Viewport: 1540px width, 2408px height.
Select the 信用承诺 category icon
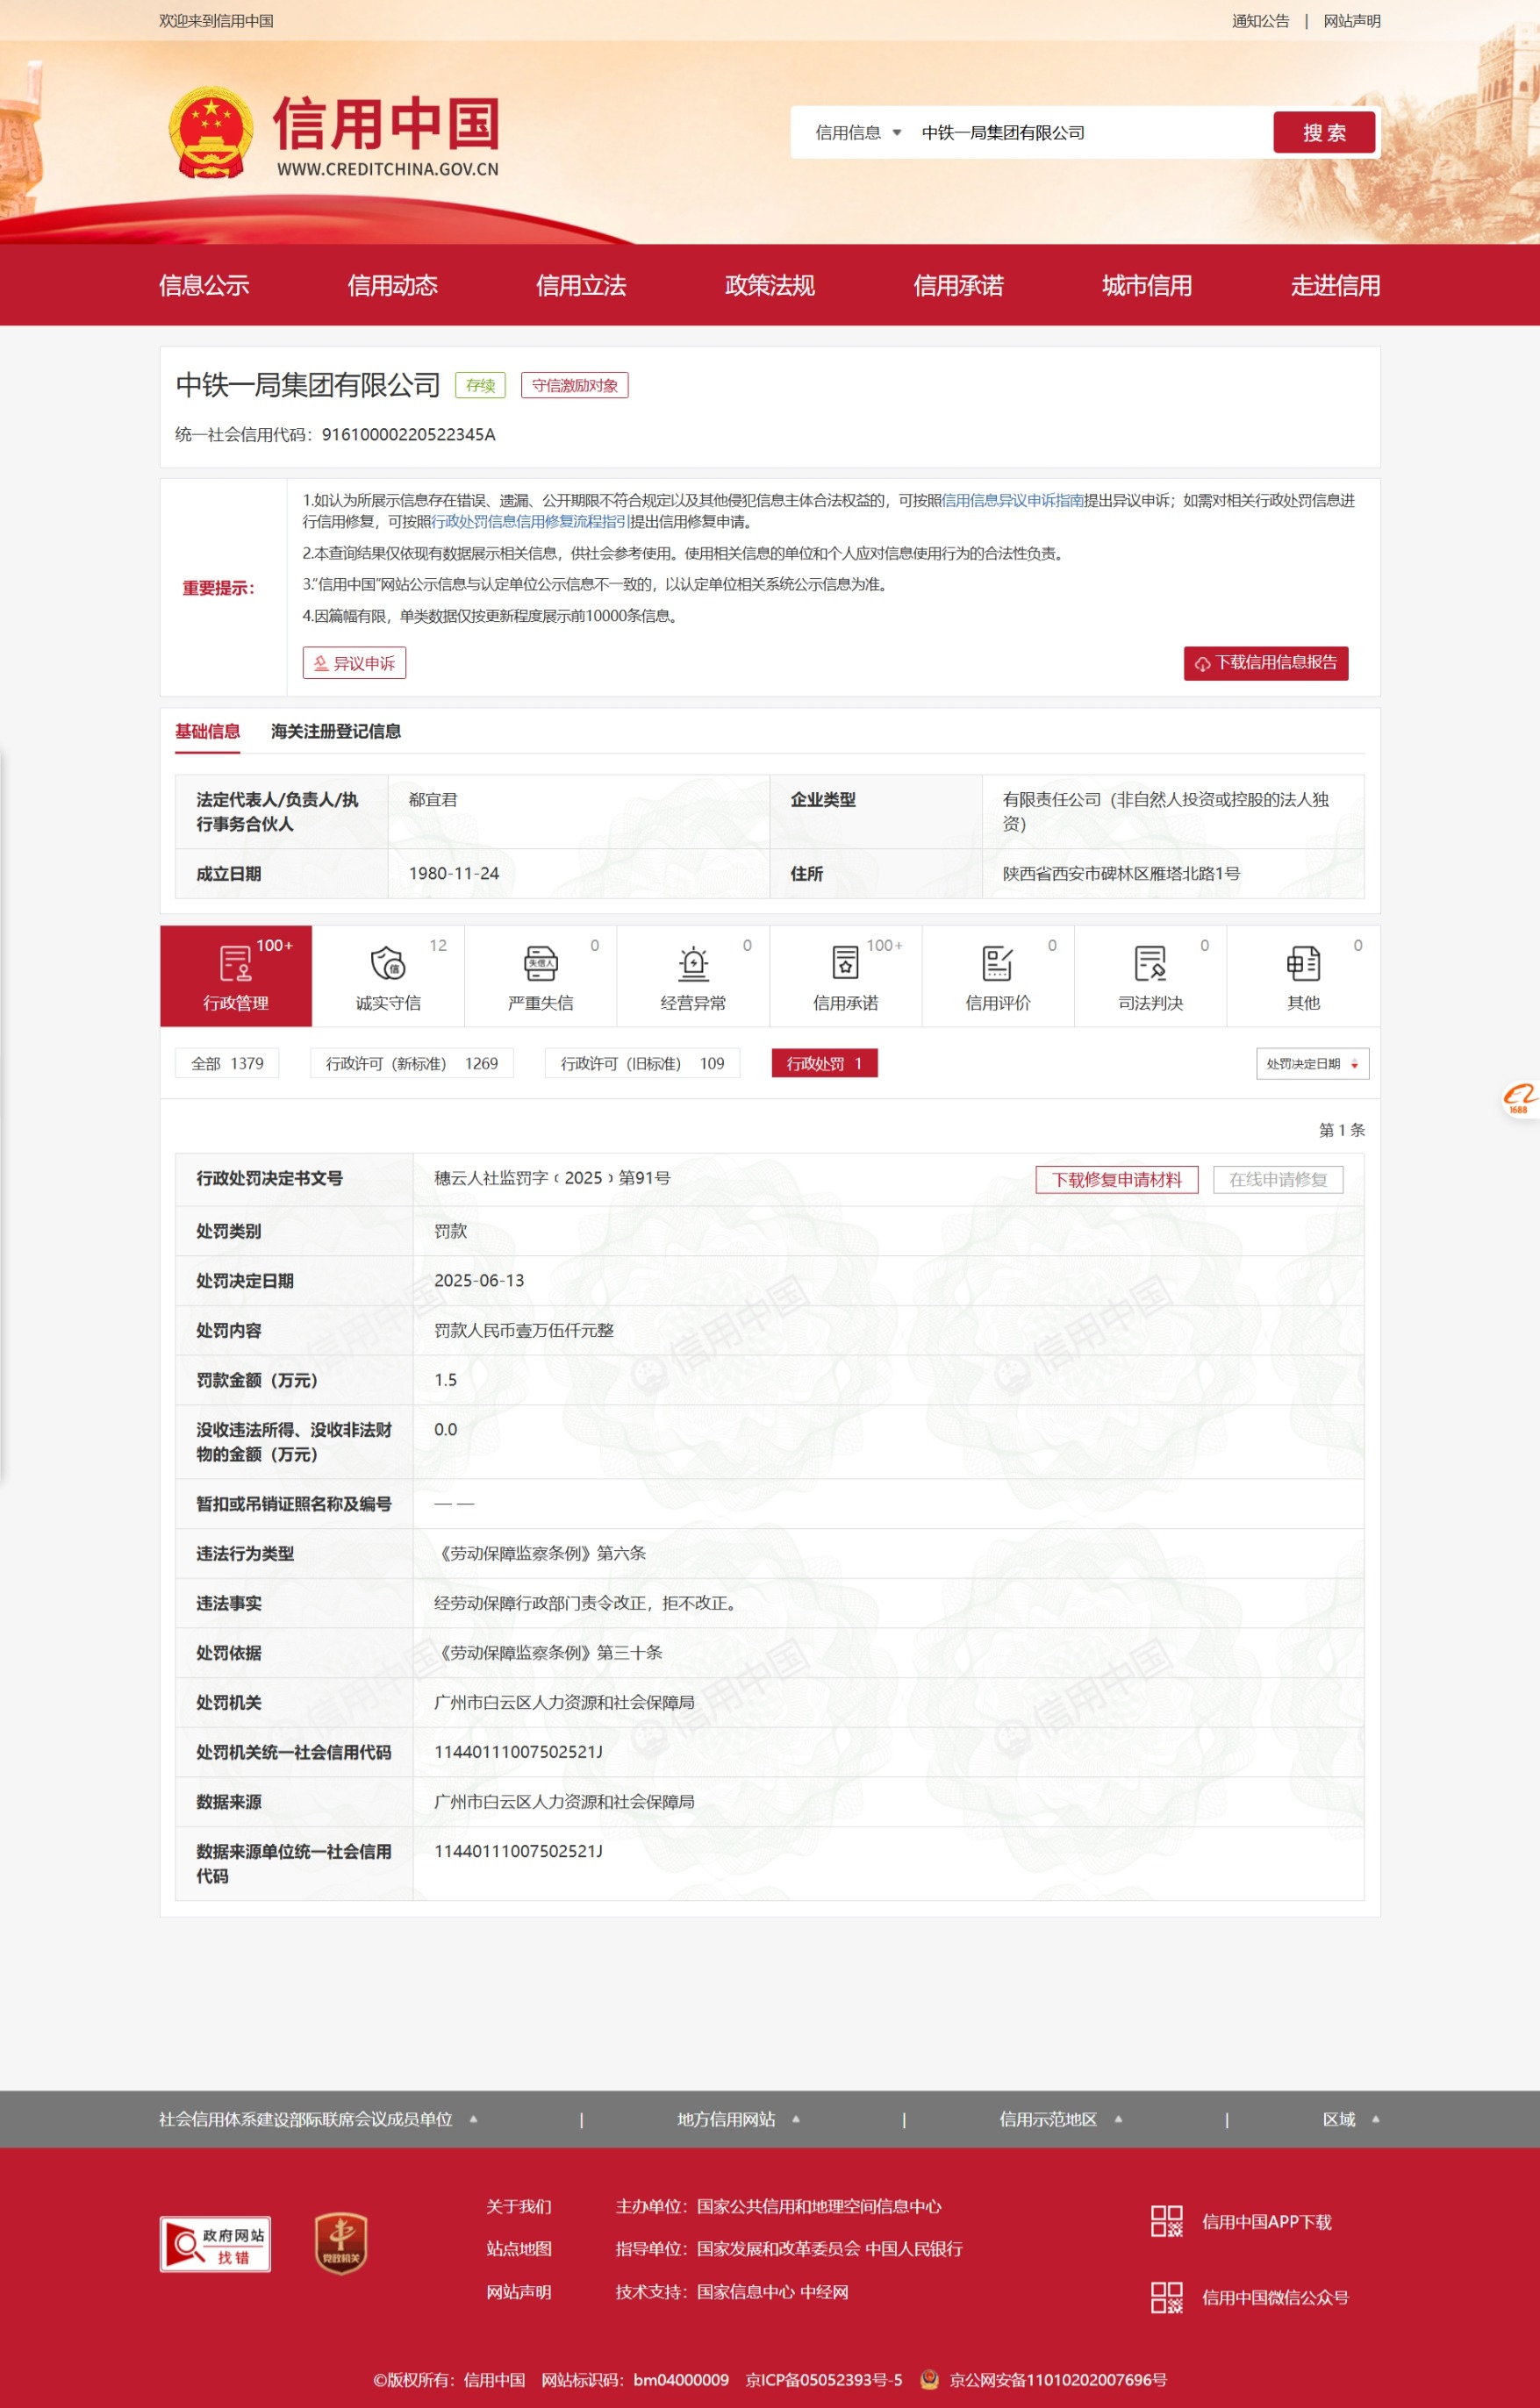pyautogui.click(x=845, y=964)
